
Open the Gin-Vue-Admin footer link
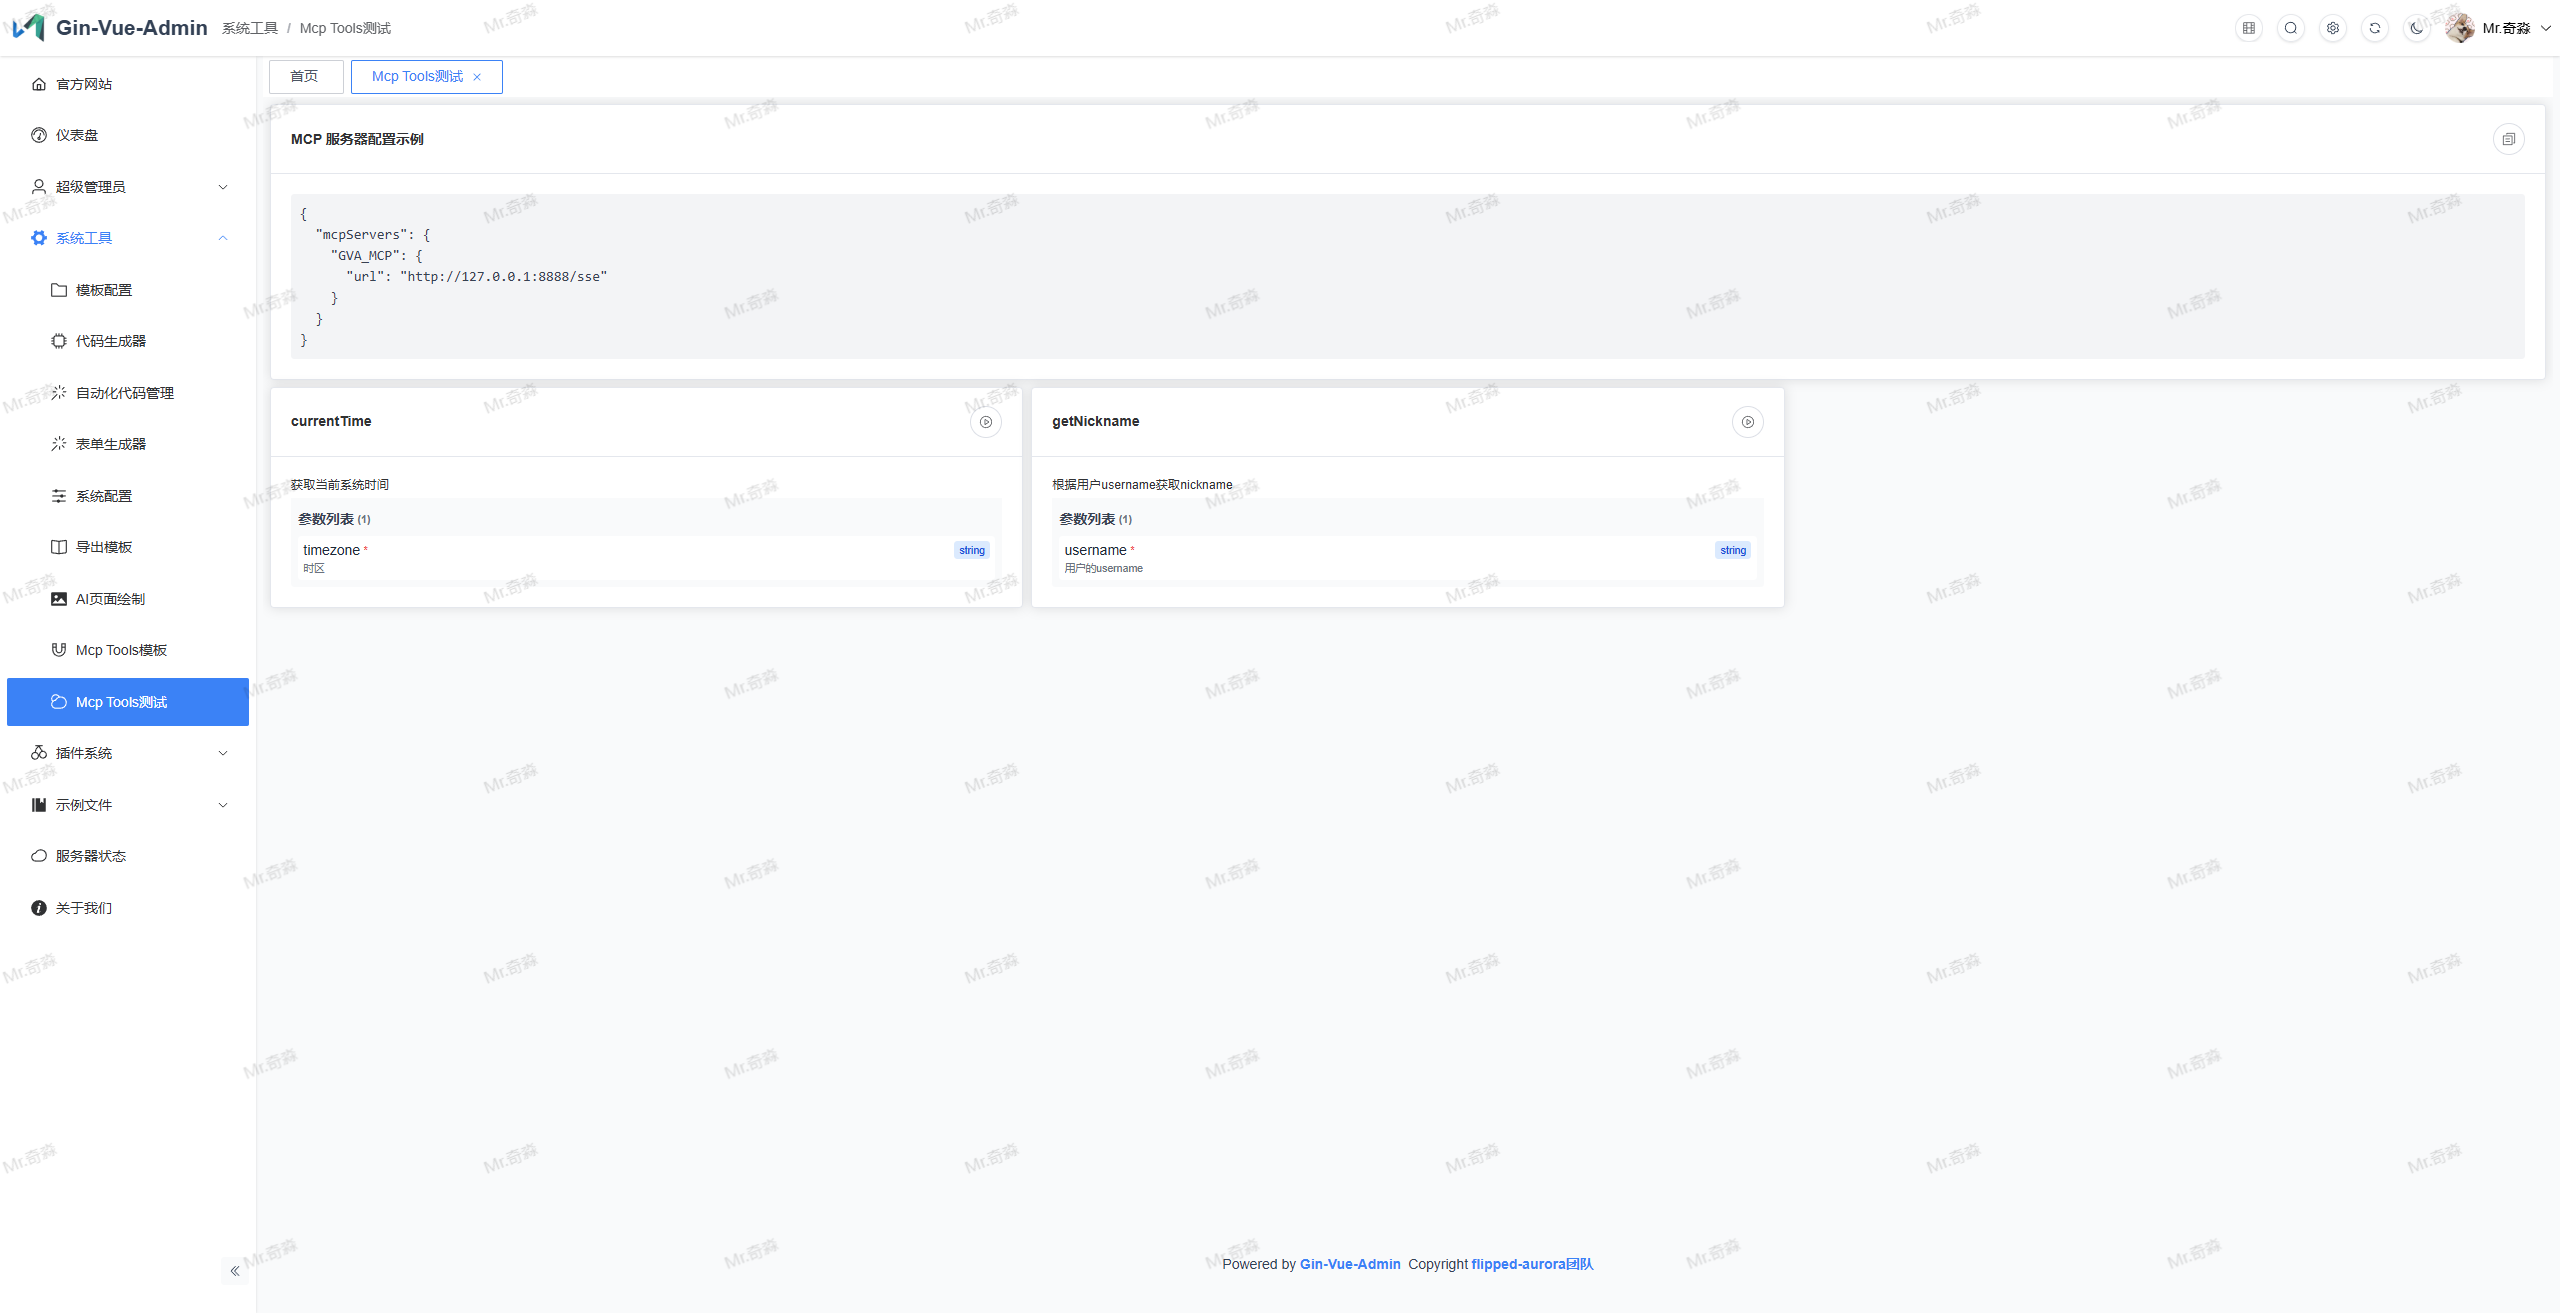click(1349, 1264)
